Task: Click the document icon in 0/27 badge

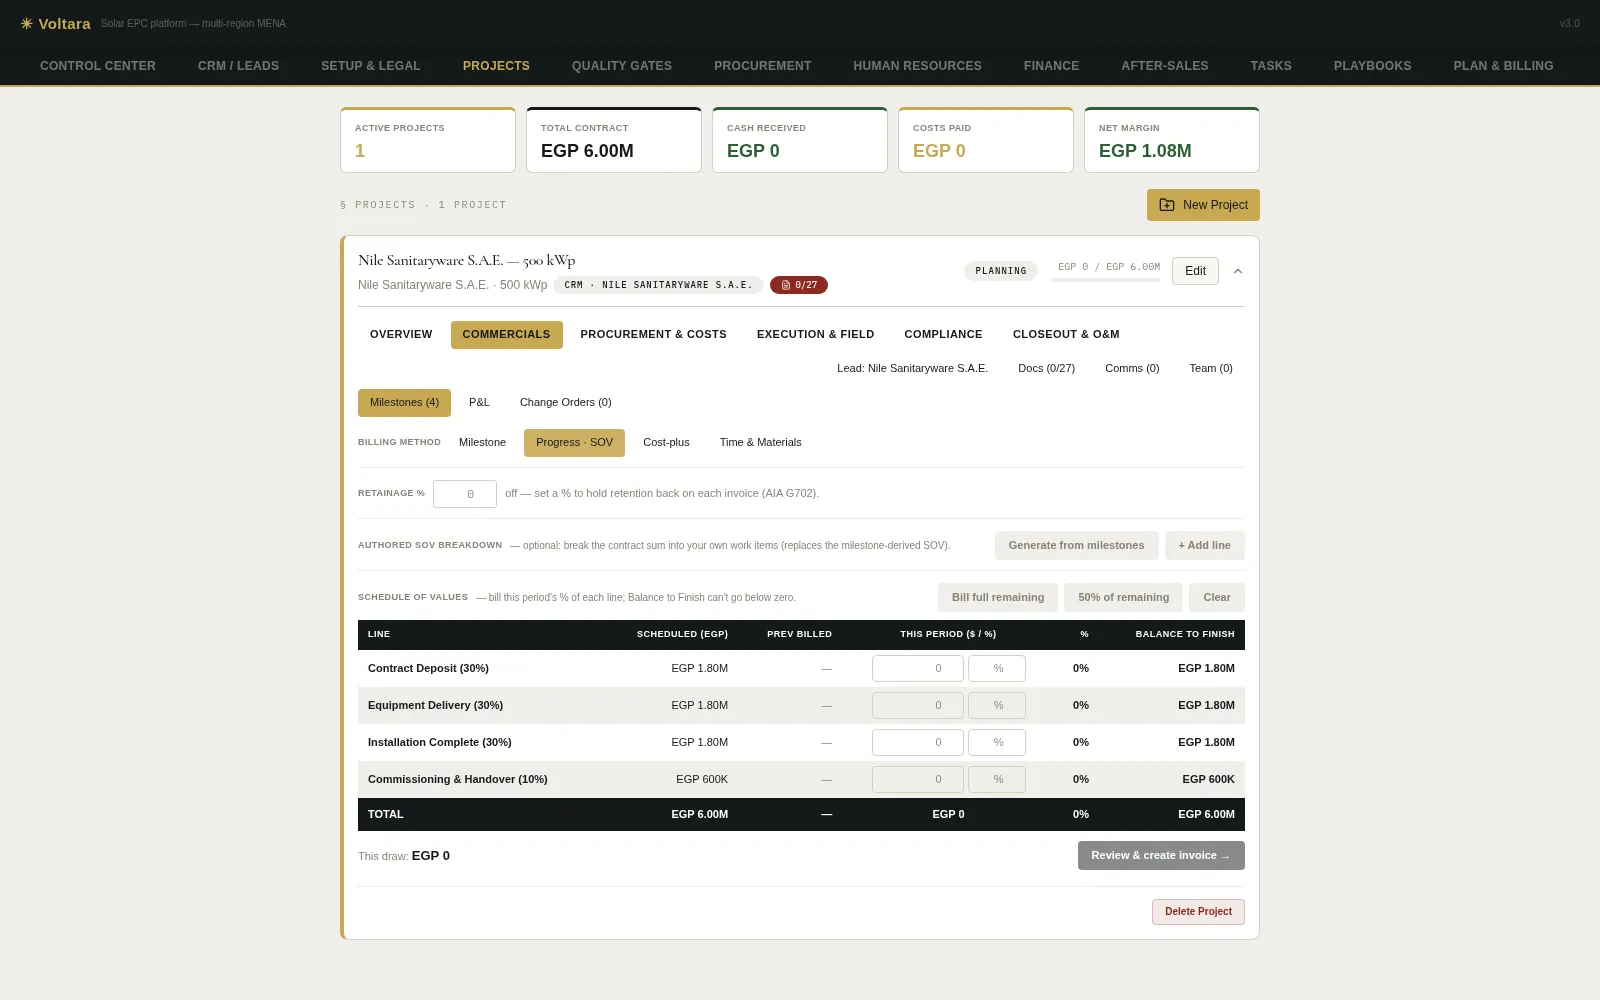Action: point(786,285)
